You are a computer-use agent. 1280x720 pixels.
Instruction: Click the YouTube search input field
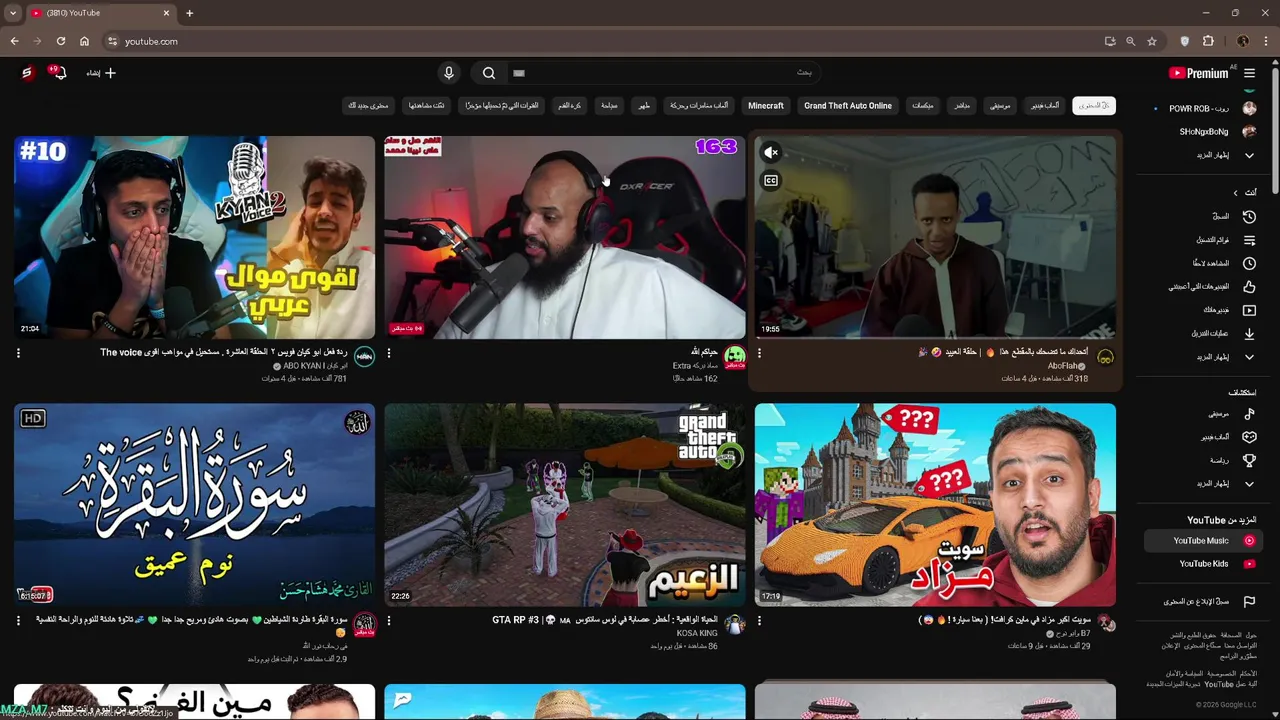(665, 73)
